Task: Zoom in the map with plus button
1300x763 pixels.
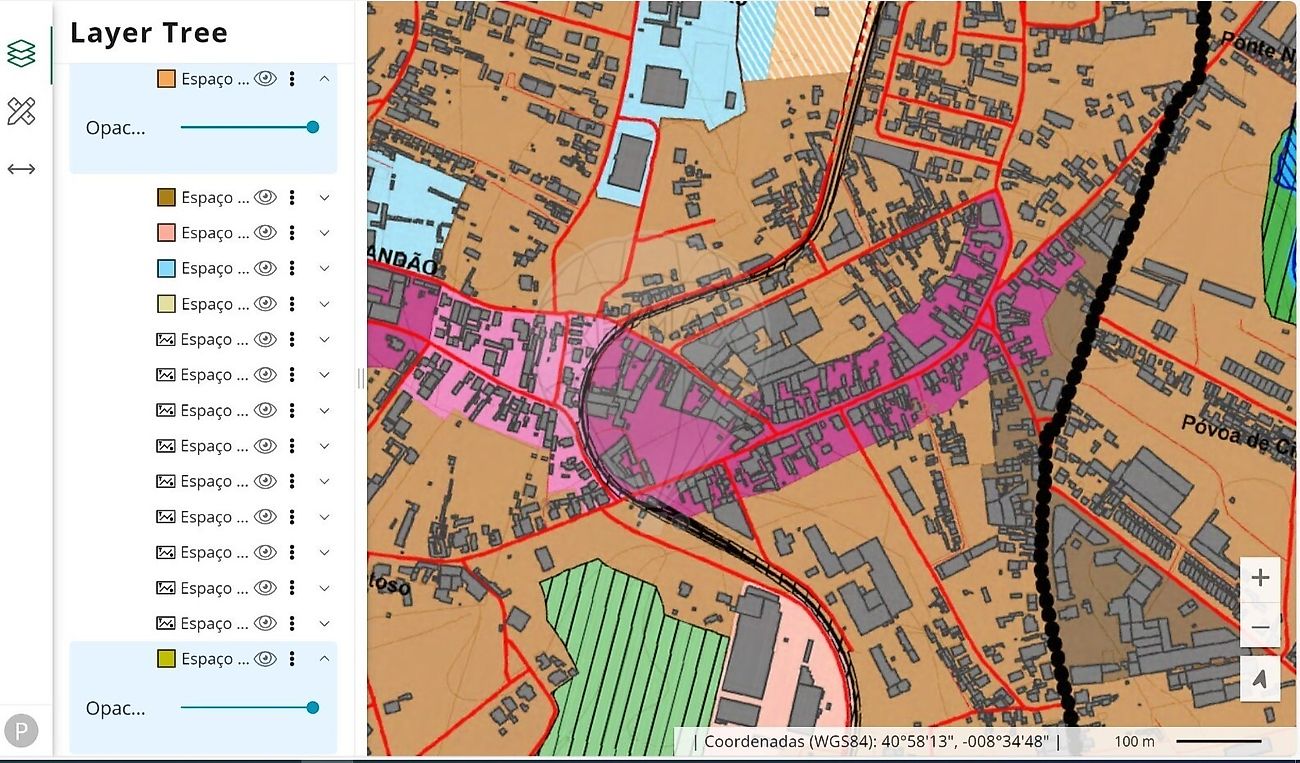Action: click(1260, 578)
